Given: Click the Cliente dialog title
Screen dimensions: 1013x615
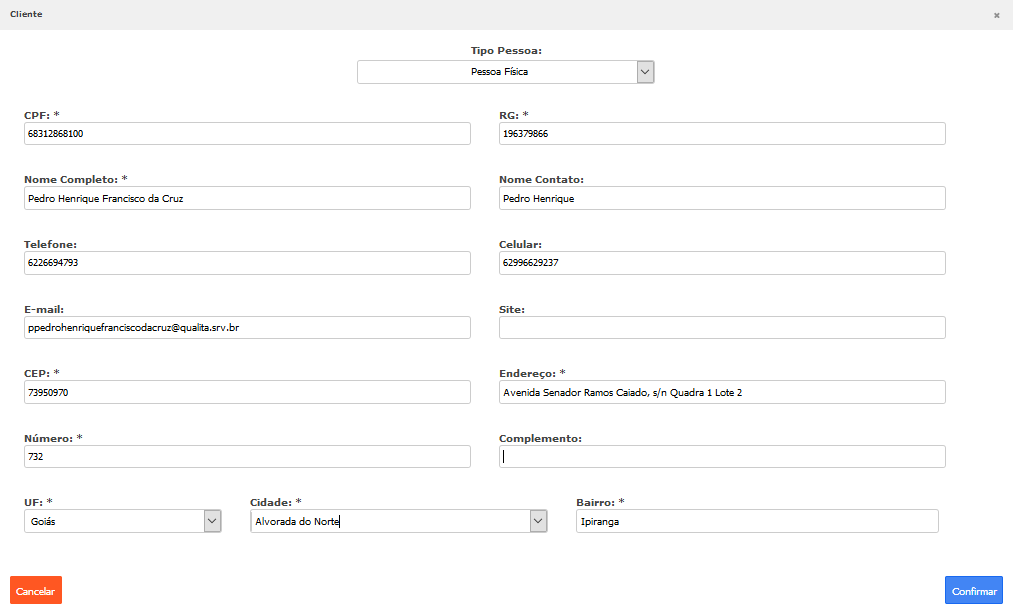Looking at the screenshot, I should point(26,14).
